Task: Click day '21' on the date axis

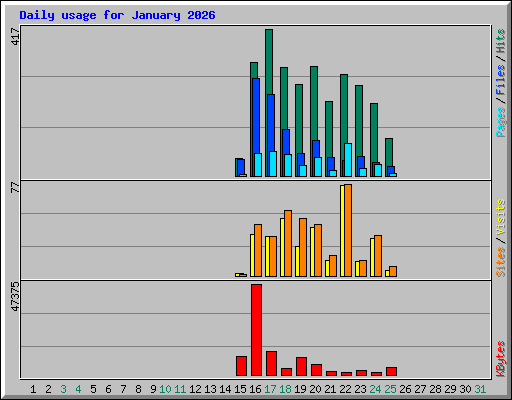Action: (330, 389)
